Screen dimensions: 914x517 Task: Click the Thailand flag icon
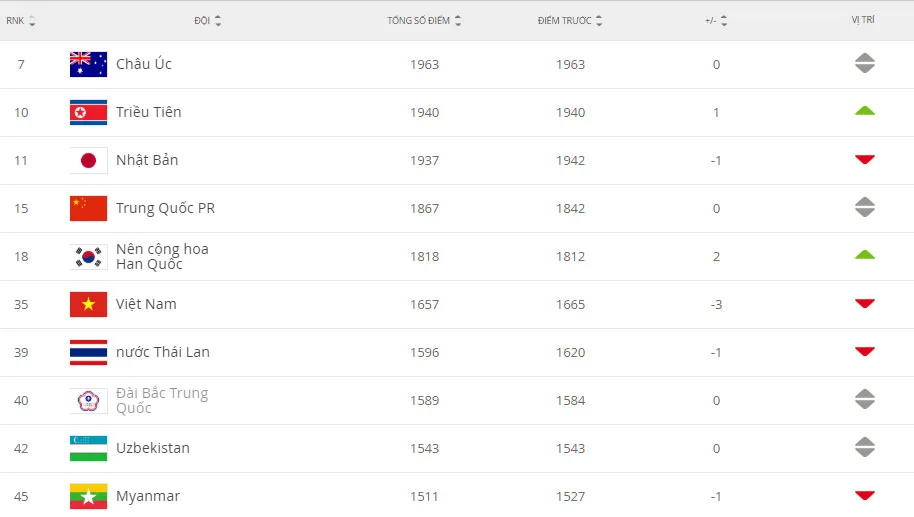(89, 352)
